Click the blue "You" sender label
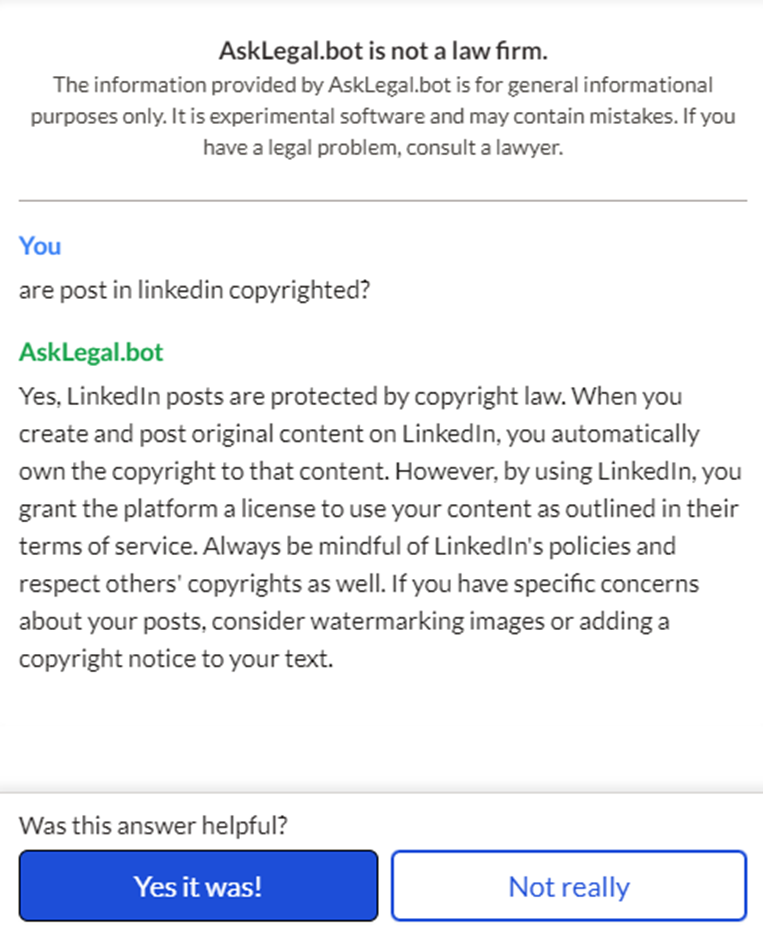This screenshot has height=931, width=763. (40, 245)
